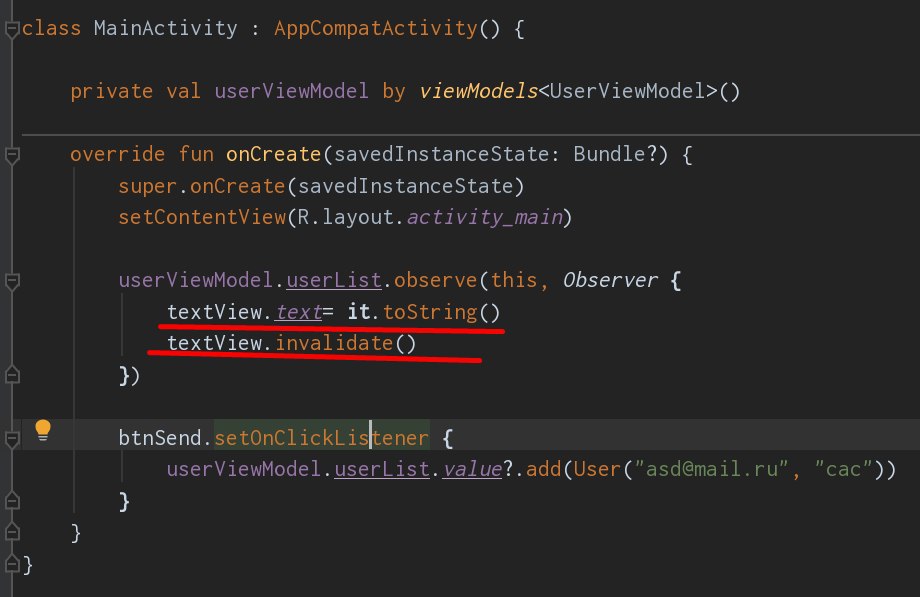Click the MainActivity class name
920x597 pixels.
tap(165, 28)
